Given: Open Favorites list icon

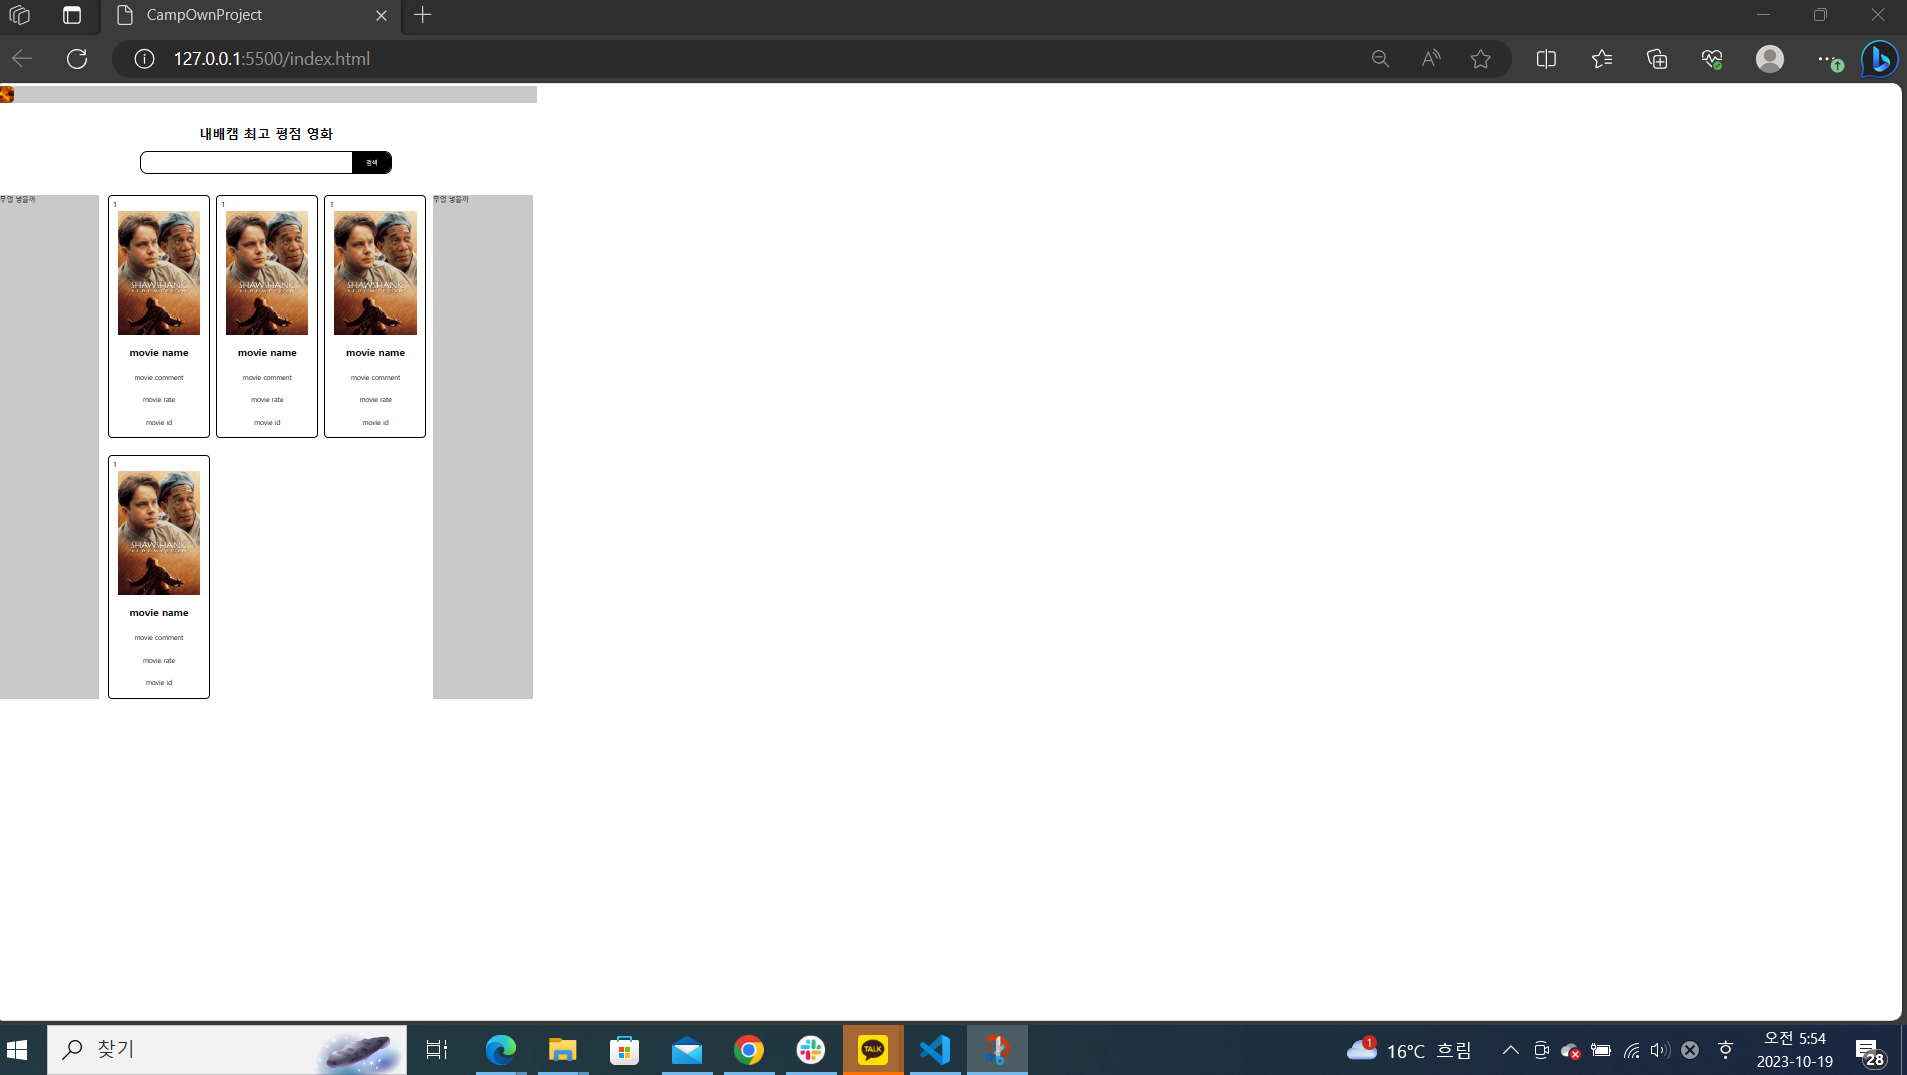Looking at the screenshot, I should (x=1602, y=59).
